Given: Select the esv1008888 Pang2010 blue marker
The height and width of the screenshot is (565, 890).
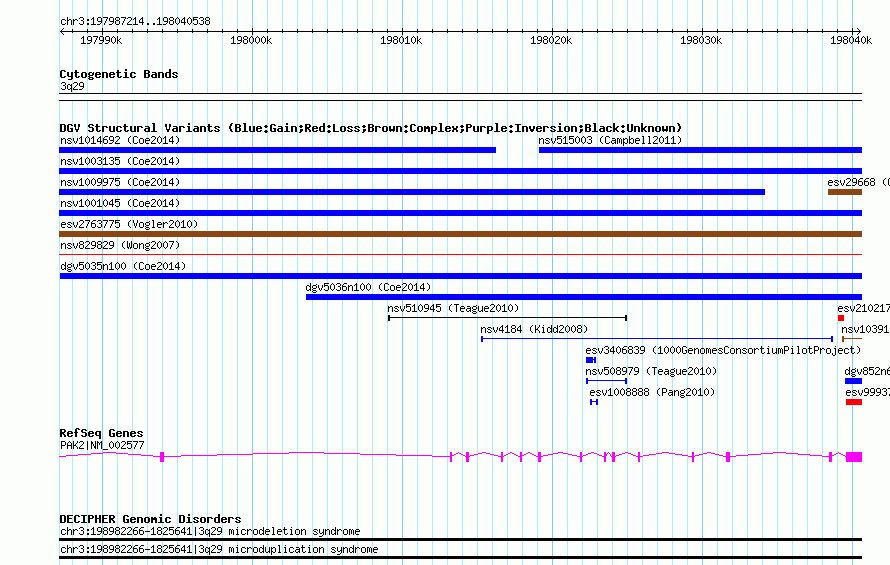Looking at the screenshot, I should [594, 402].
